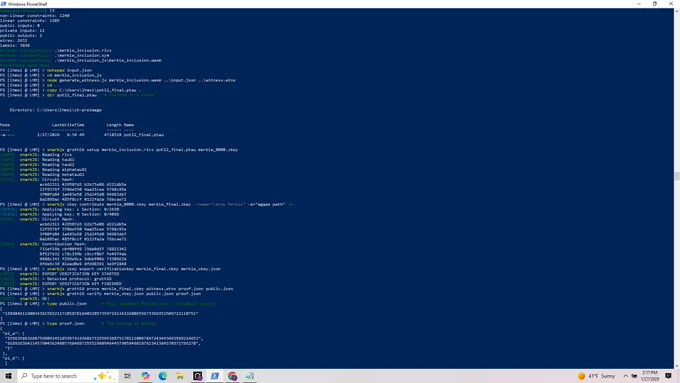The height and width of the screenshot is (383, 680).
Task: Click the PowerShell vertical scrollbar thumb
Action: [x=677, y=176]
